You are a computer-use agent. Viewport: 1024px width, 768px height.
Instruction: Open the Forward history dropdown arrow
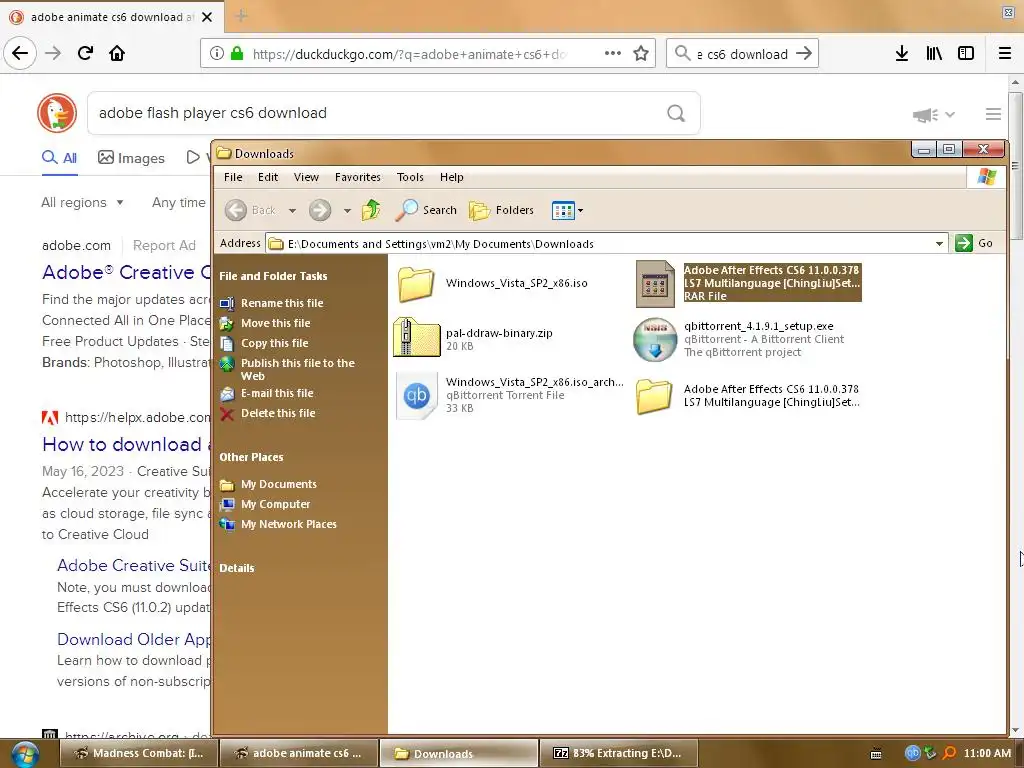tap(347, 210)
